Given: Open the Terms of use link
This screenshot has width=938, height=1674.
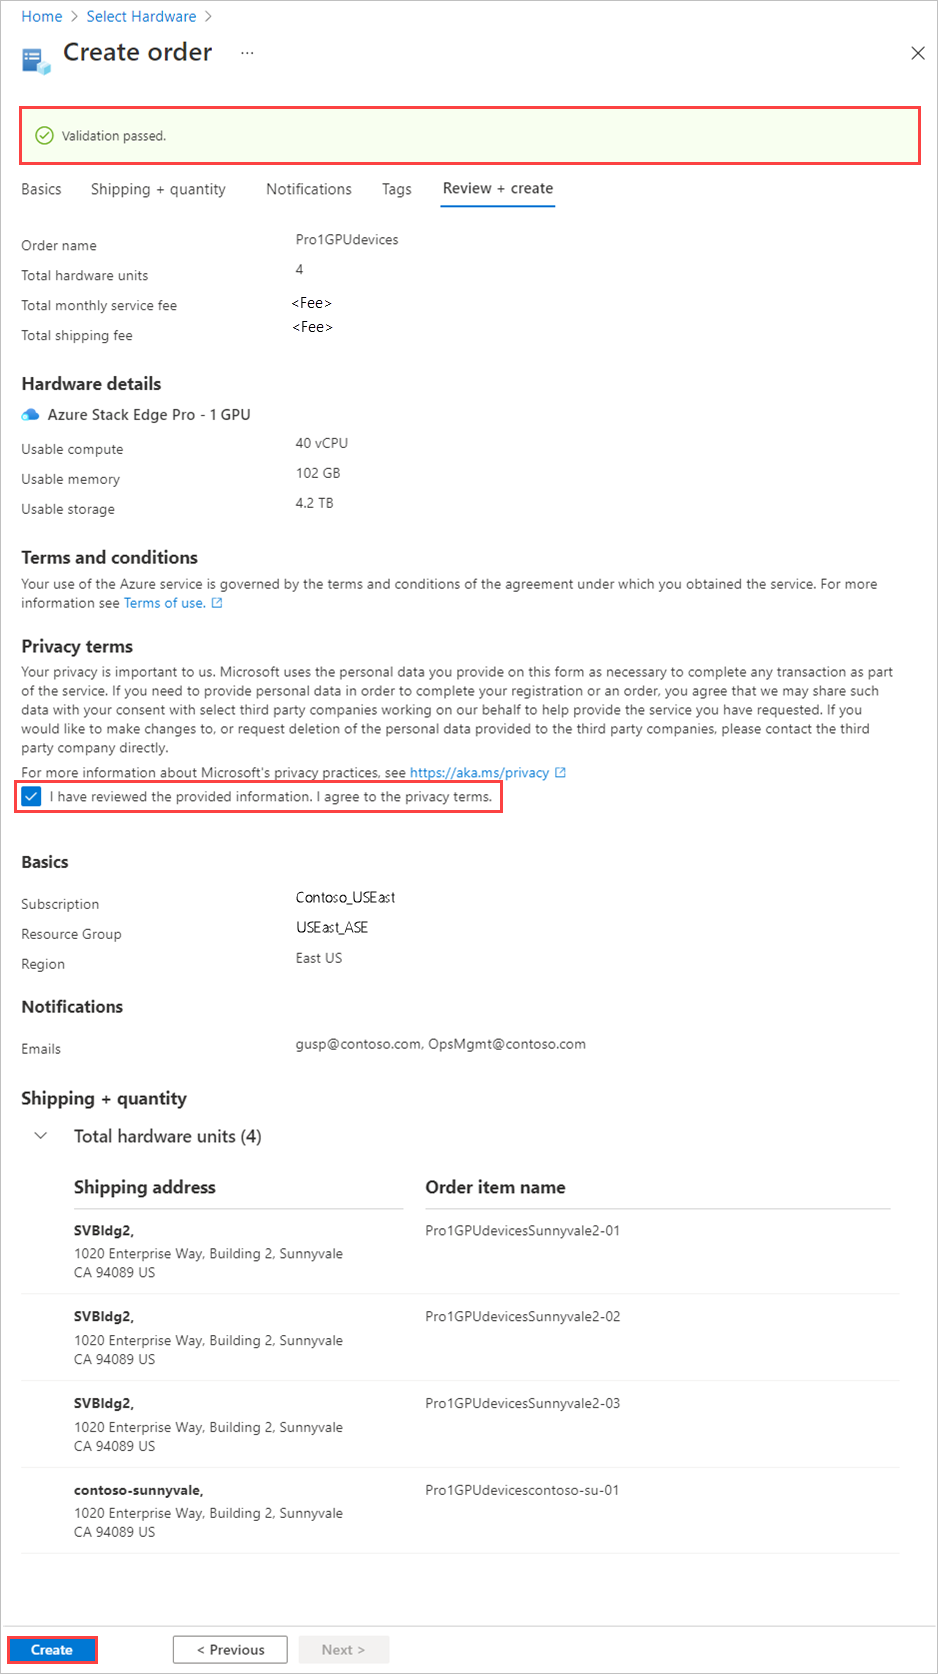Looking at the screenshot, I should (163, 602).
